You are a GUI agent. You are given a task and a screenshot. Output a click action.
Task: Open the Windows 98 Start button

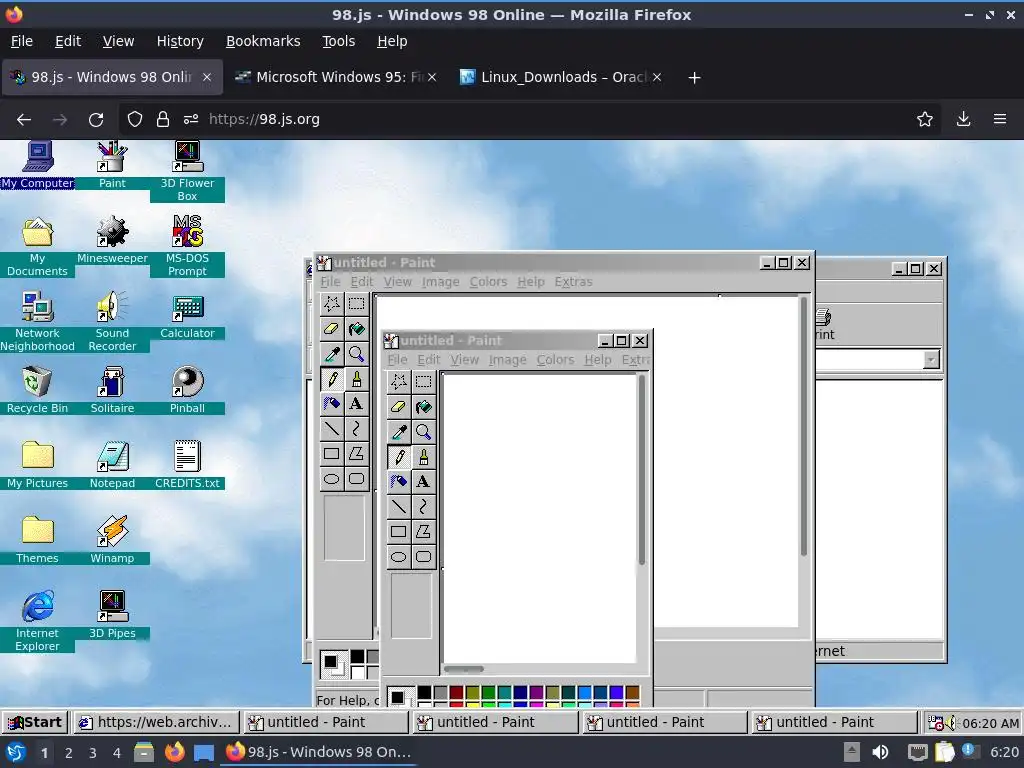[x=35, y=722]
